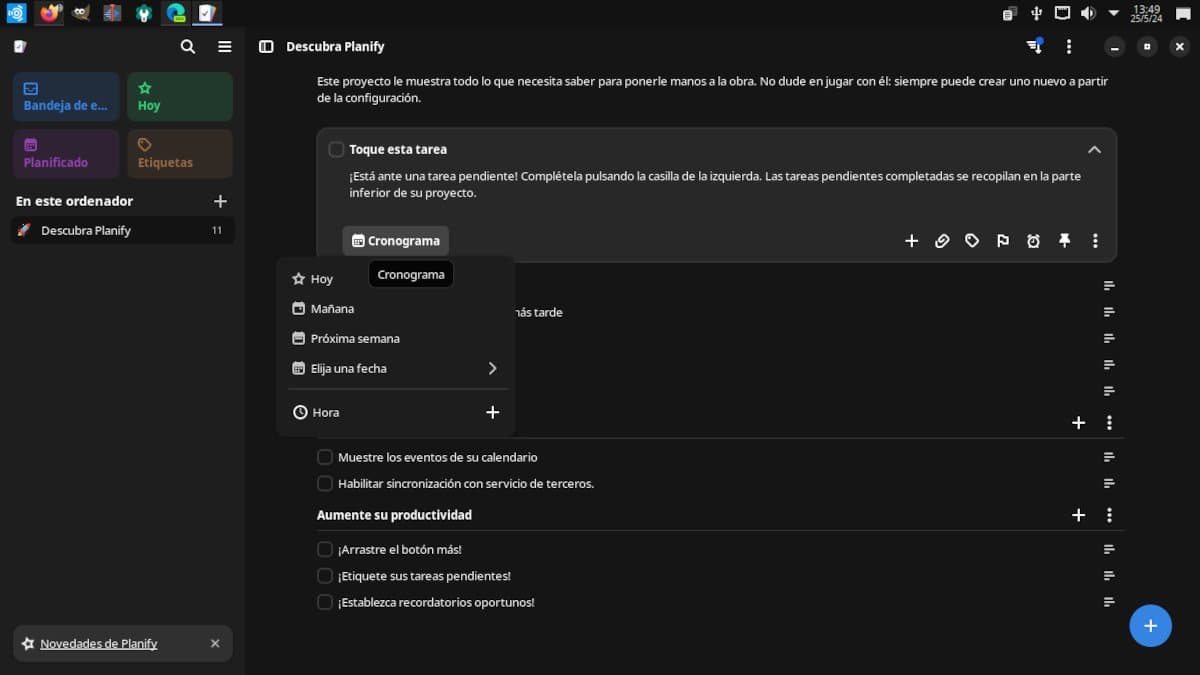The width and height of the screenshot is (1200, 675).
Task: Check the 'Toque esta tarea' checkbox
Action: [x=336, y=150]
